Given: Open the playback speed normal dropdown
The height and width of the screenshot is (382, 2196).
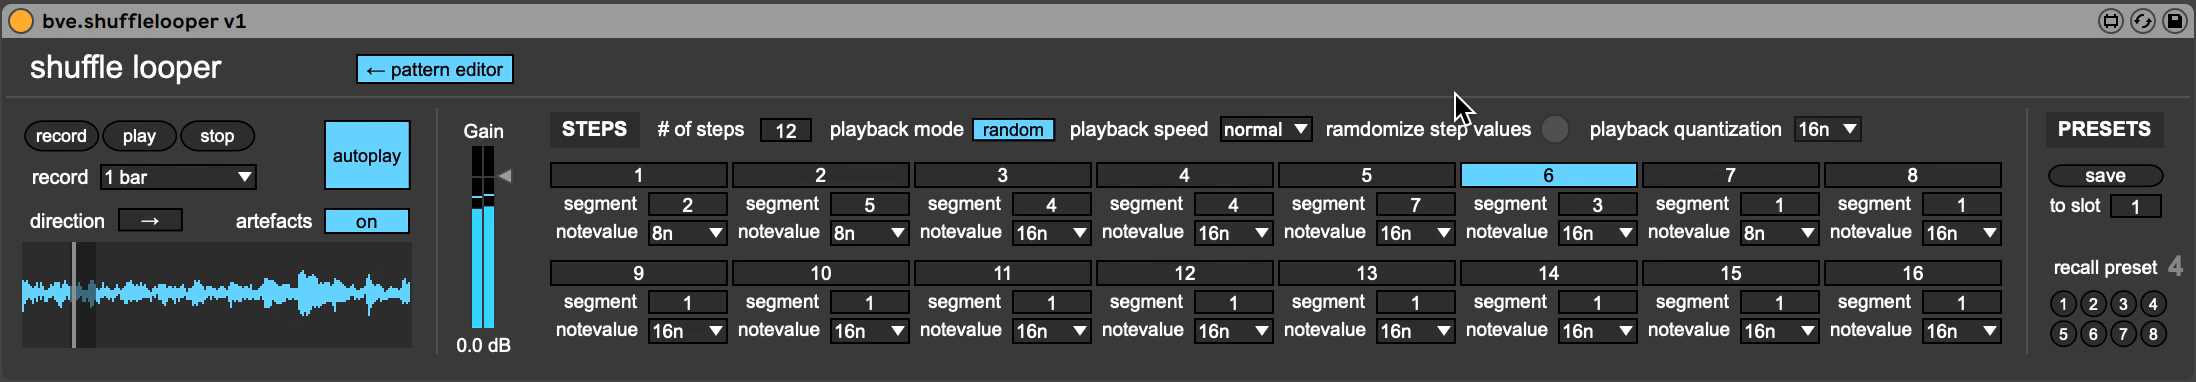Looking at the screenshot, I should [x=1266, y=129].
